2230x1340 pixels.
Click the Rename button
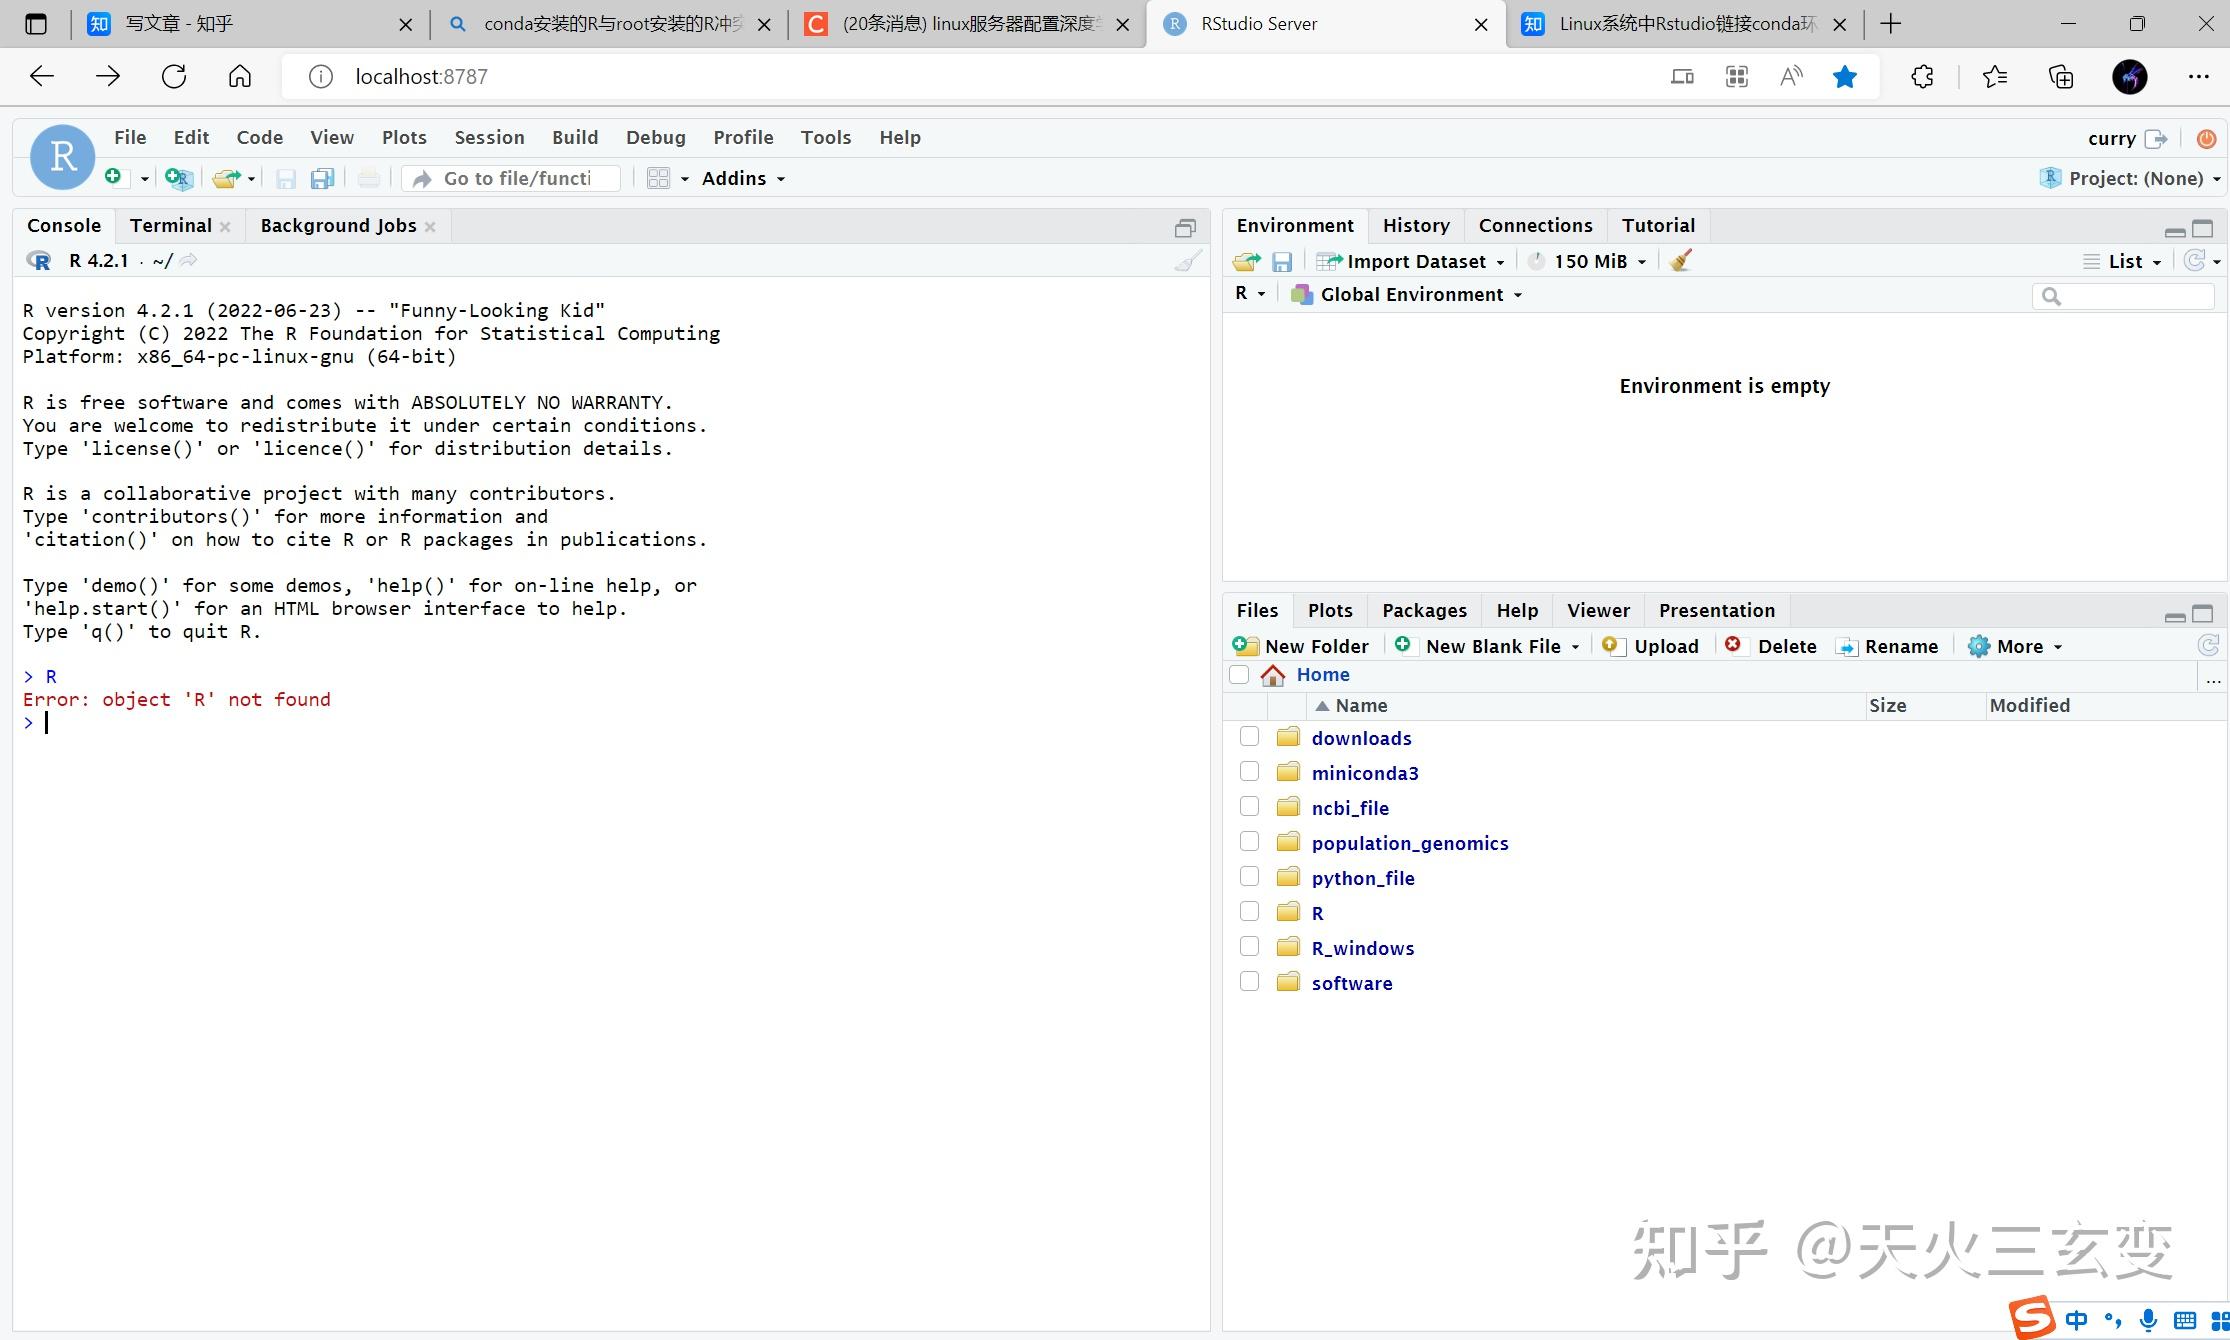point(1887,646)
